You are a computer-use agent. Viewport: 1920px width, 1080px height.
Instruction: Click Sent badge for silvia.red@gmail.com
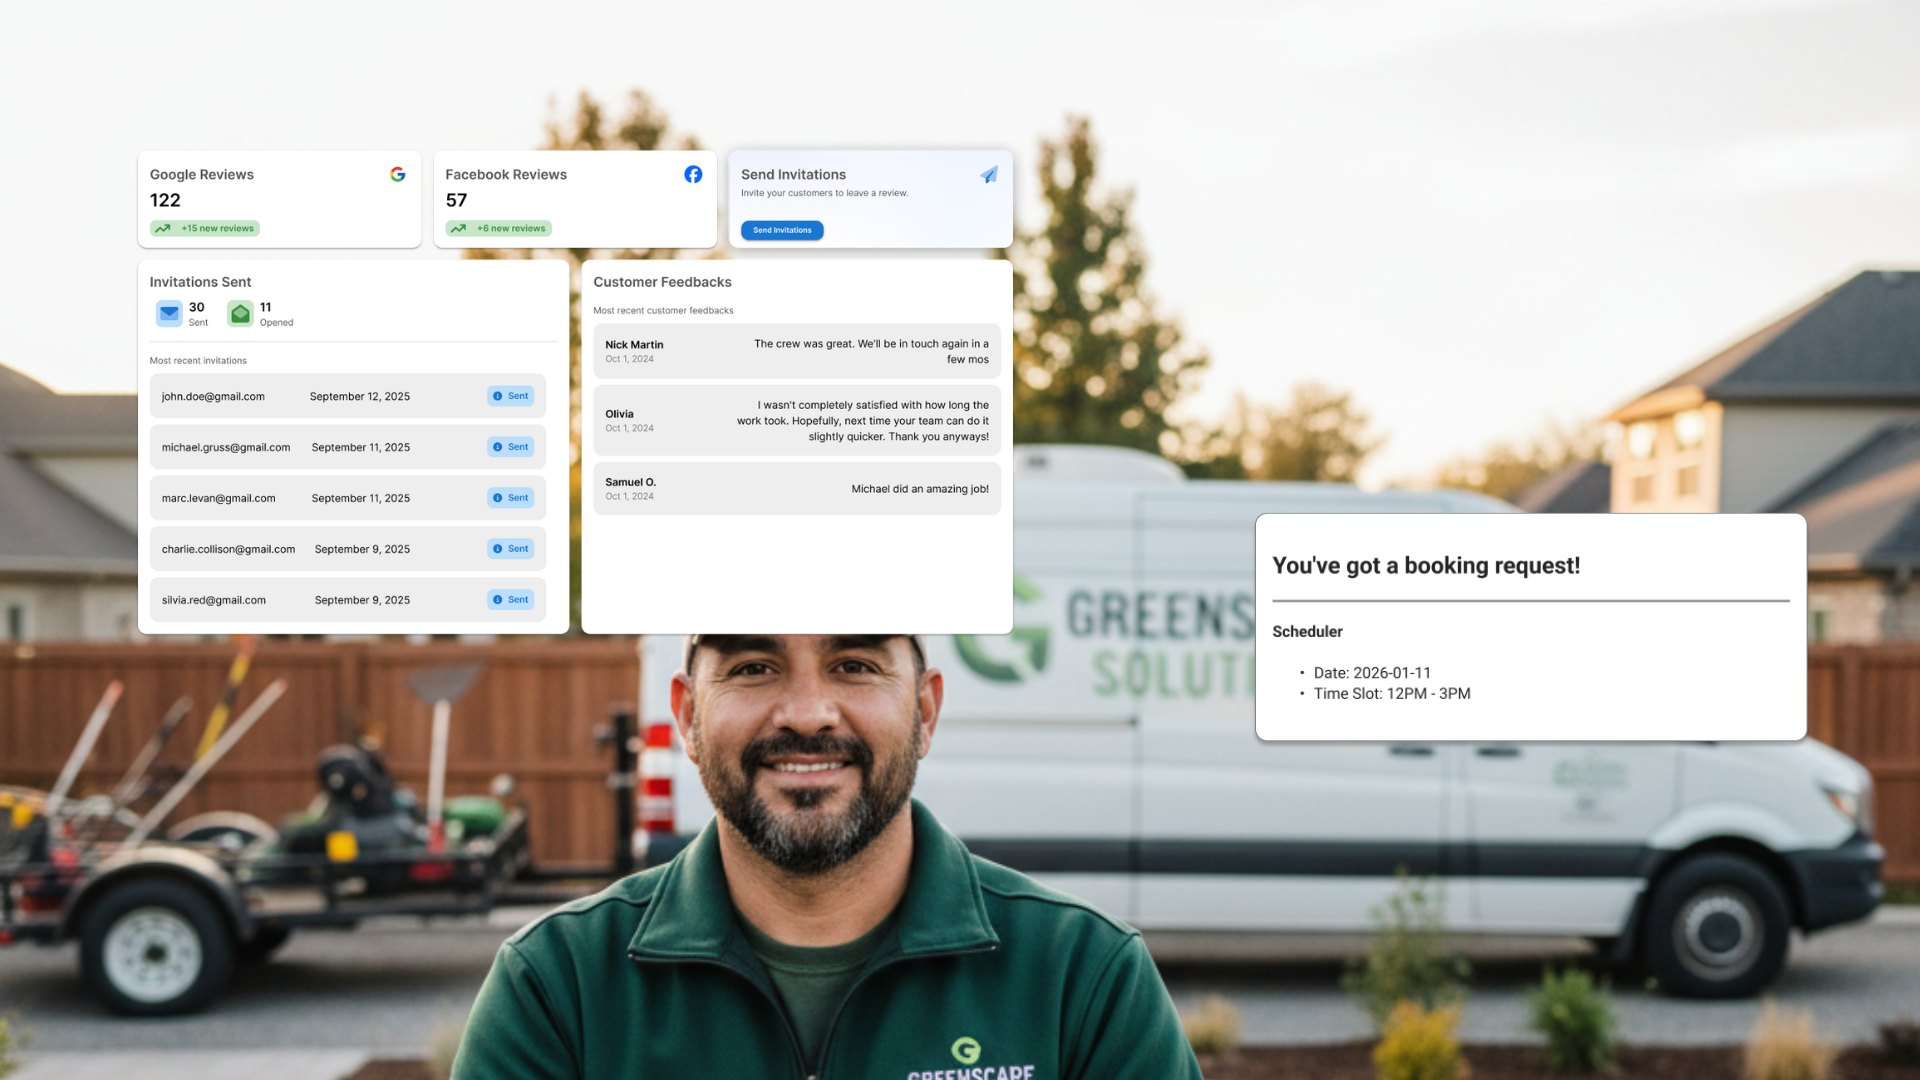coord(511,600)
